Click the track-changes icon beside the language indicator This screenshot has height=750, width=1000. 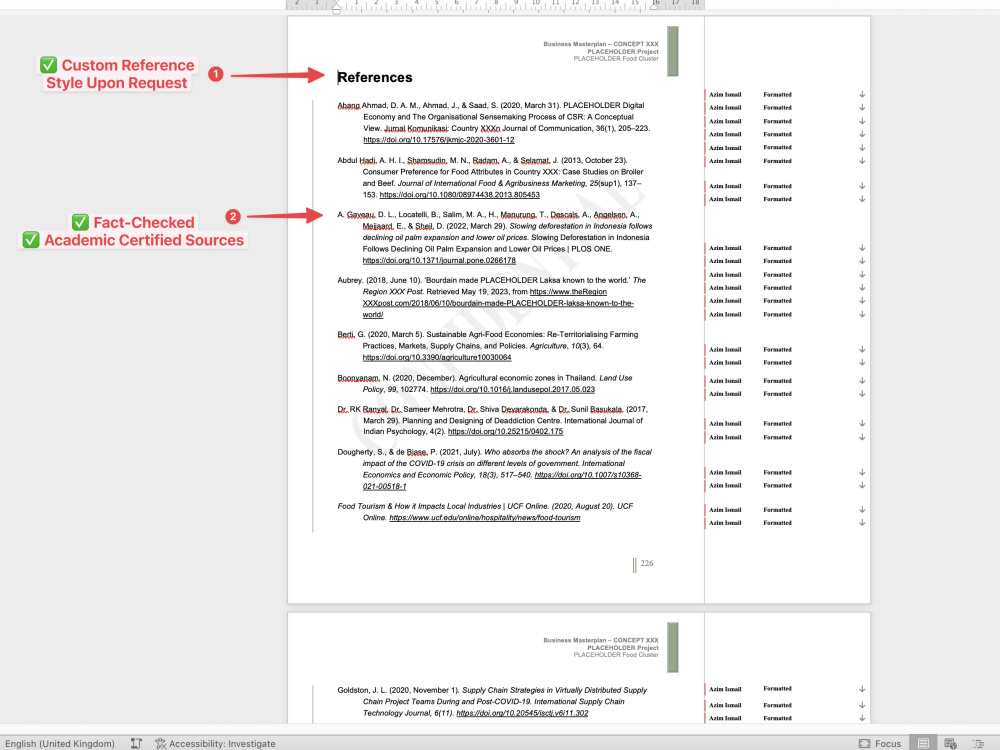(136, 743)
